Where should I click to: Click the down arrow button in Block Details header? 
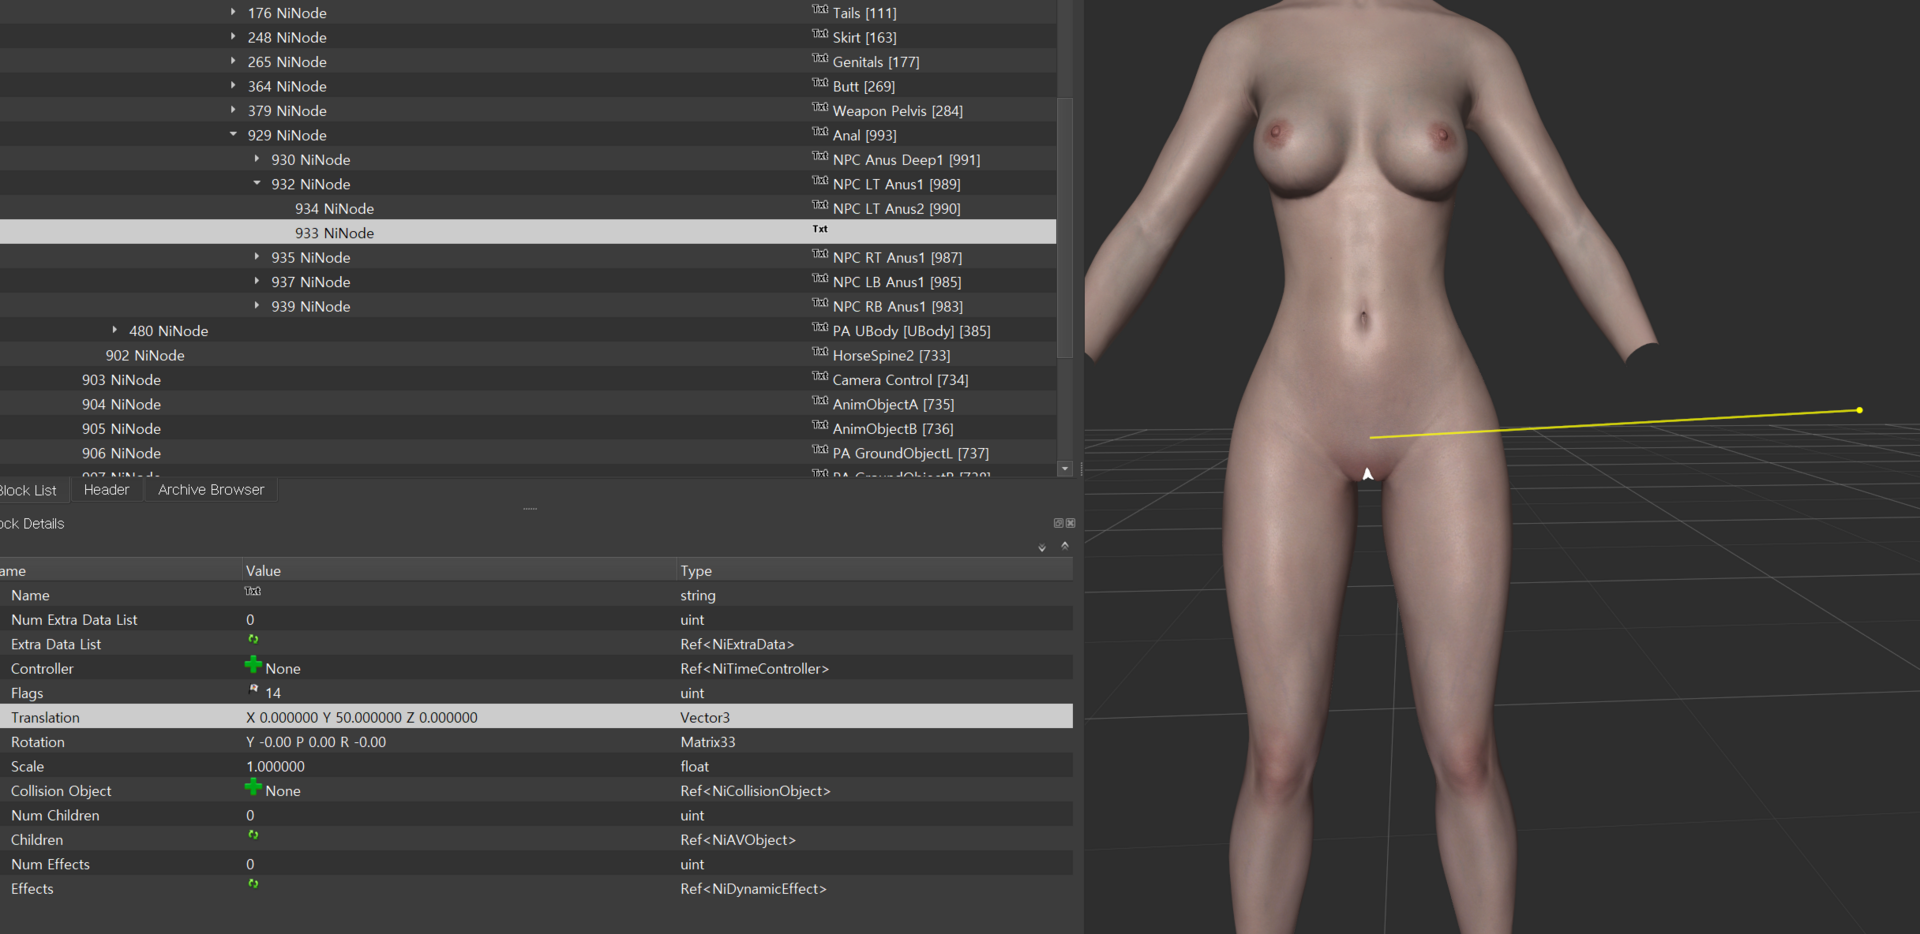click(1042, 548)
